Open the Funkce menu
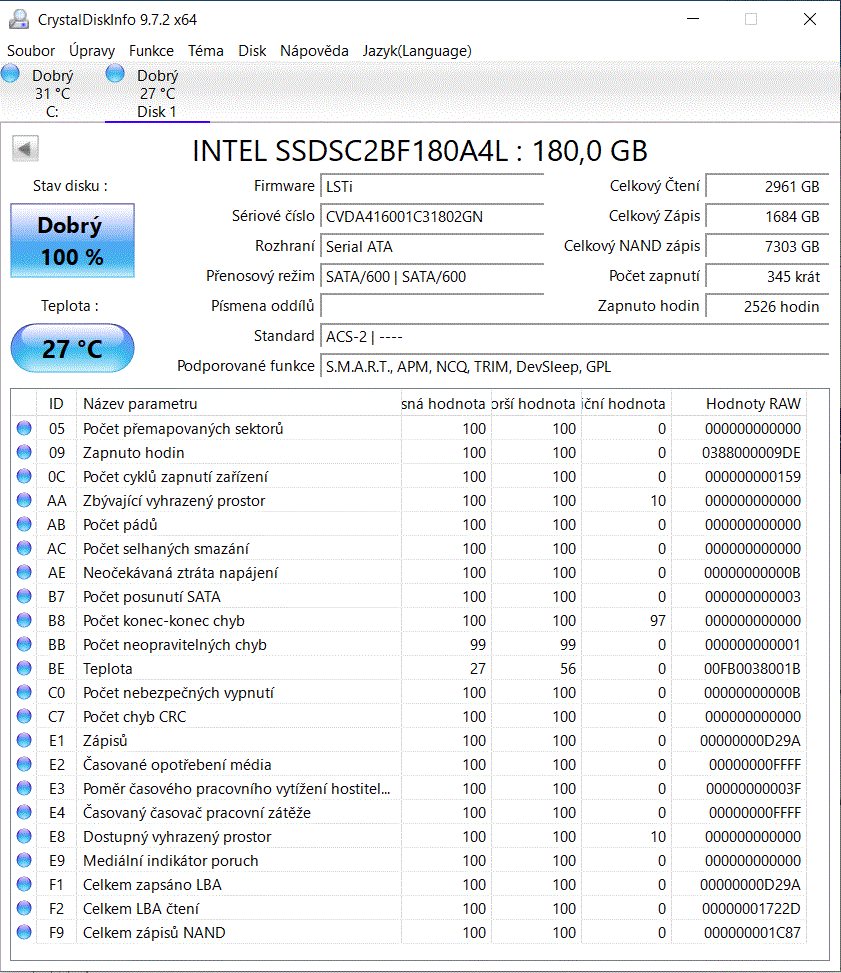Viewport: 841px width, 973px height. [151, 51]
